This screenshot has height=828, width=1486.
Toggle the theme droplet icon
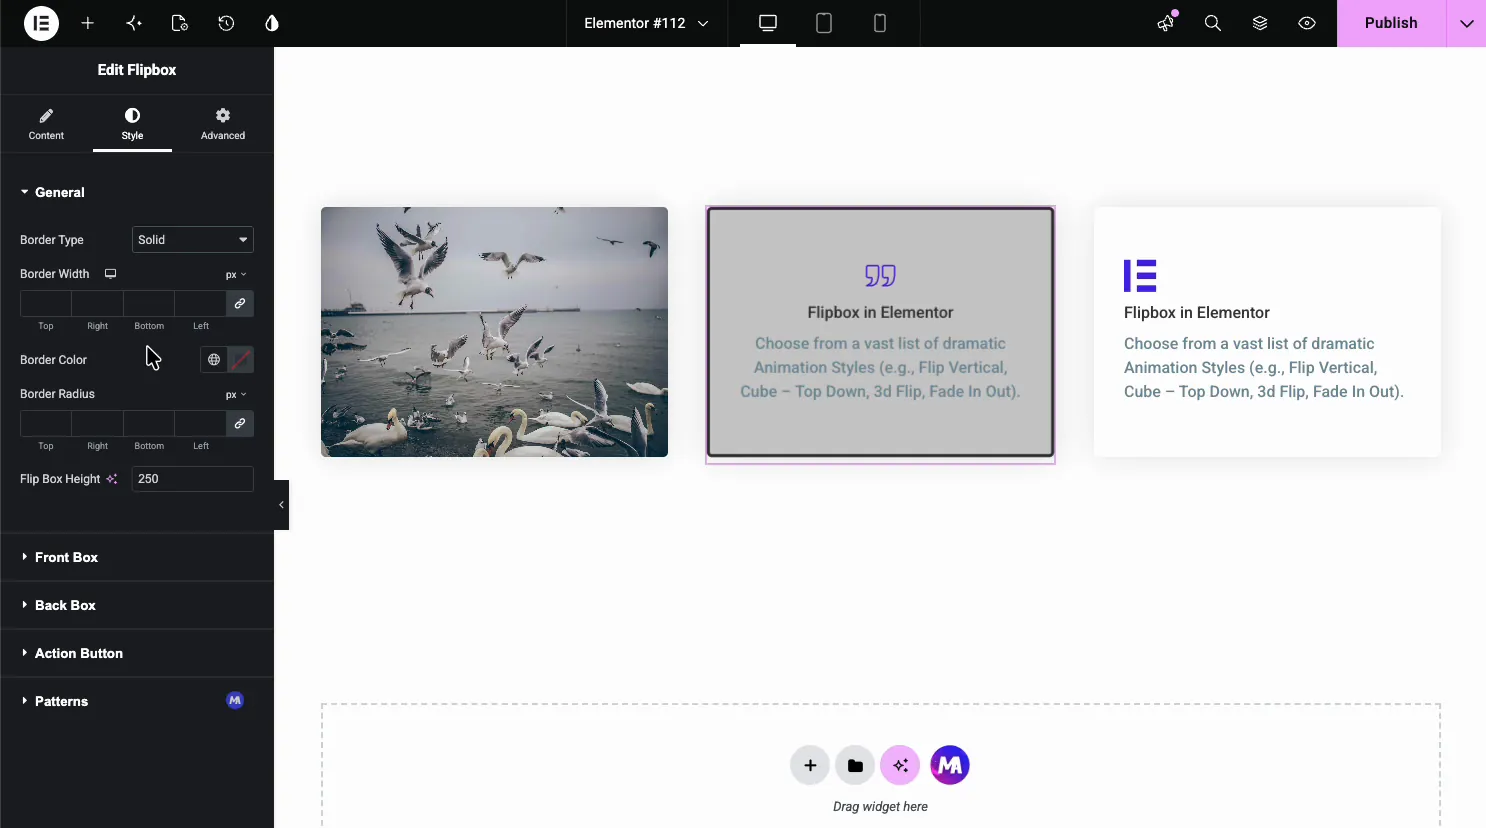pos(272,23)
